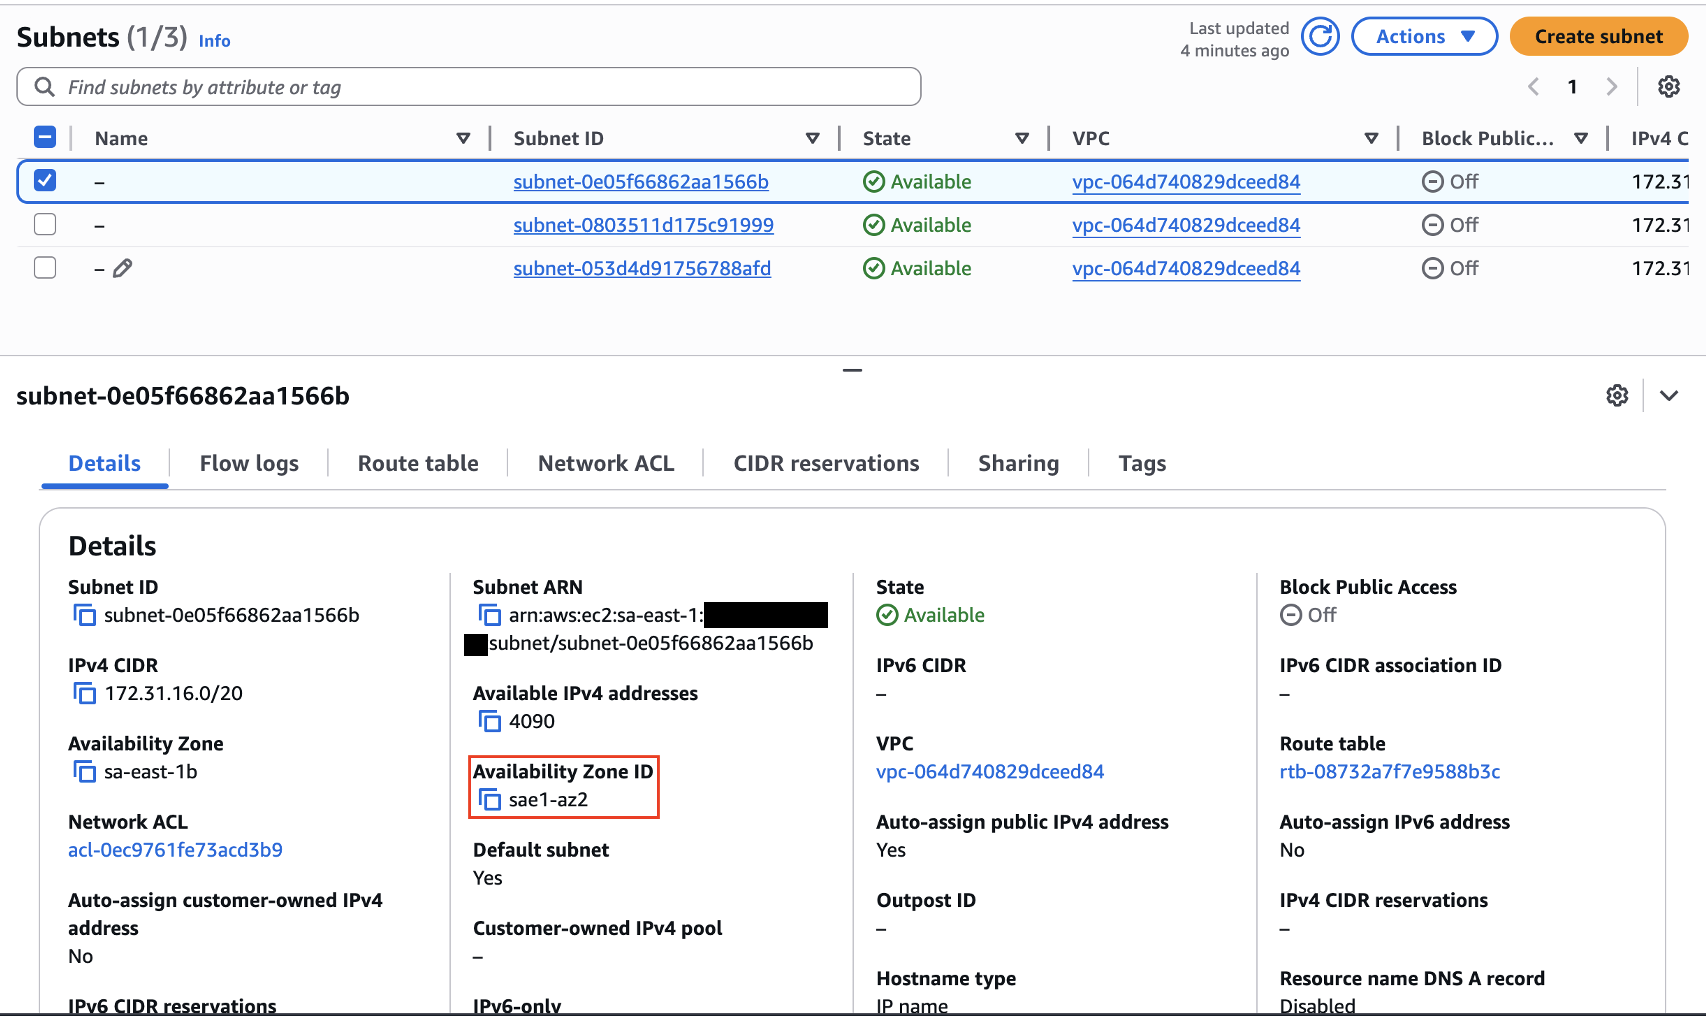The width and height of the screenshot is (1706, 1016).
Task: Edit the name of subnet-053d4d91756788afd
Action: pos(124,268)
